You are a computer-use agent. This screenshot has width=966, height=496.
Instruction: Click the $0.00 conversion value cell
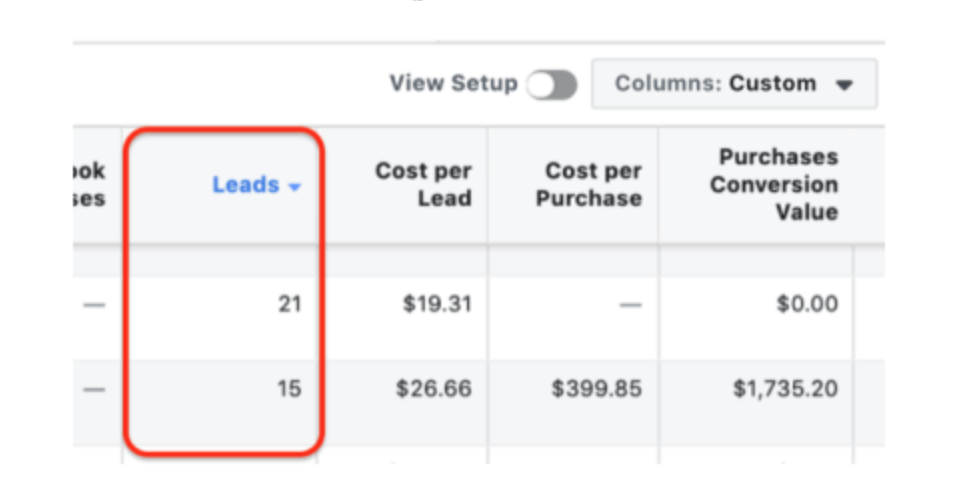pos(807,305)
